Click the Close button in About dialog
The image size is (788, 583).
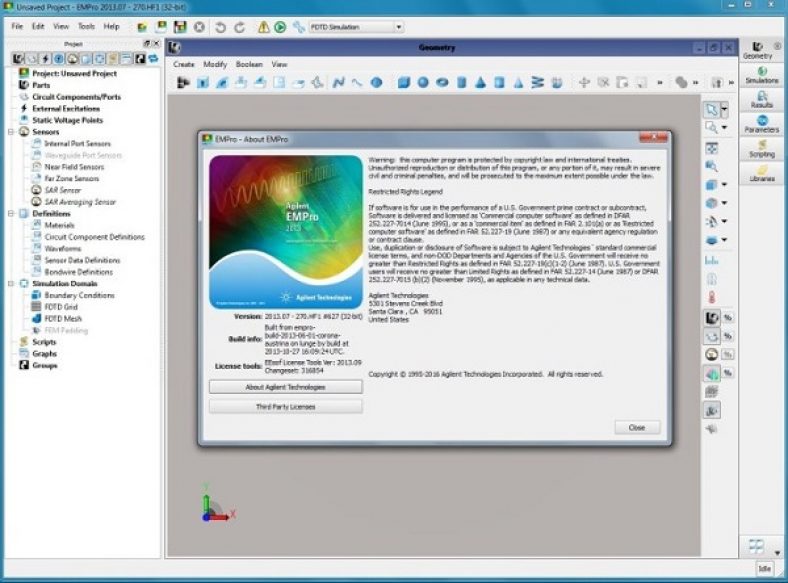pyautogui.click(x=637, y=427)
